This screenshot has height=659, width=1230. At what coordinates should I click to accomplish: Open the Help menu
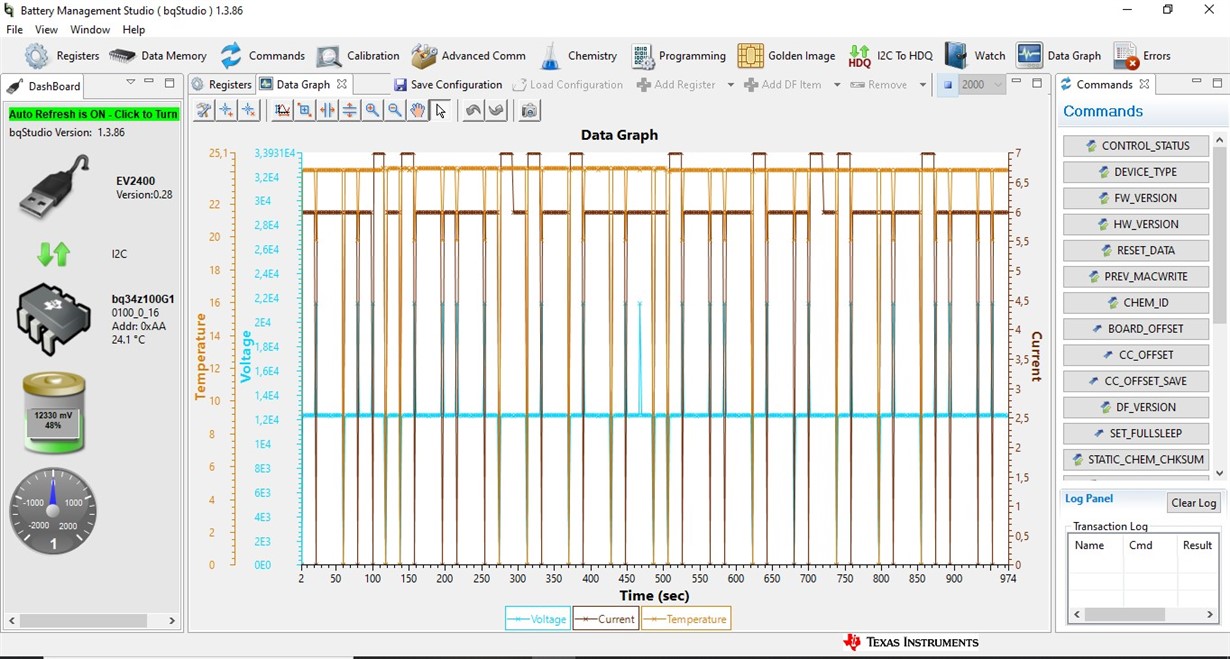pyautogui.click(x=134, y=30)
